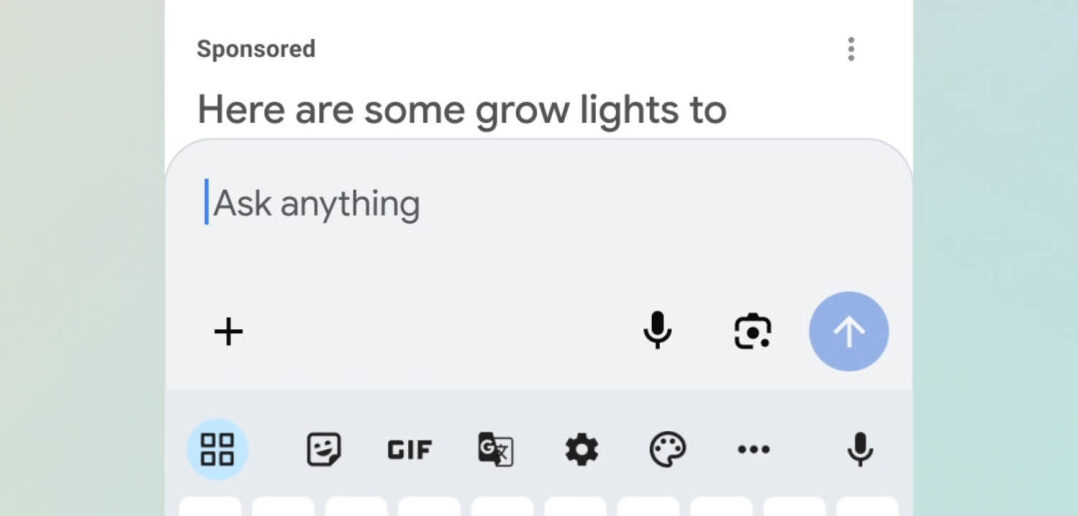
Task: Start voice typing with the keyboard toolbar microphone
Action: (x=860, y=450)
